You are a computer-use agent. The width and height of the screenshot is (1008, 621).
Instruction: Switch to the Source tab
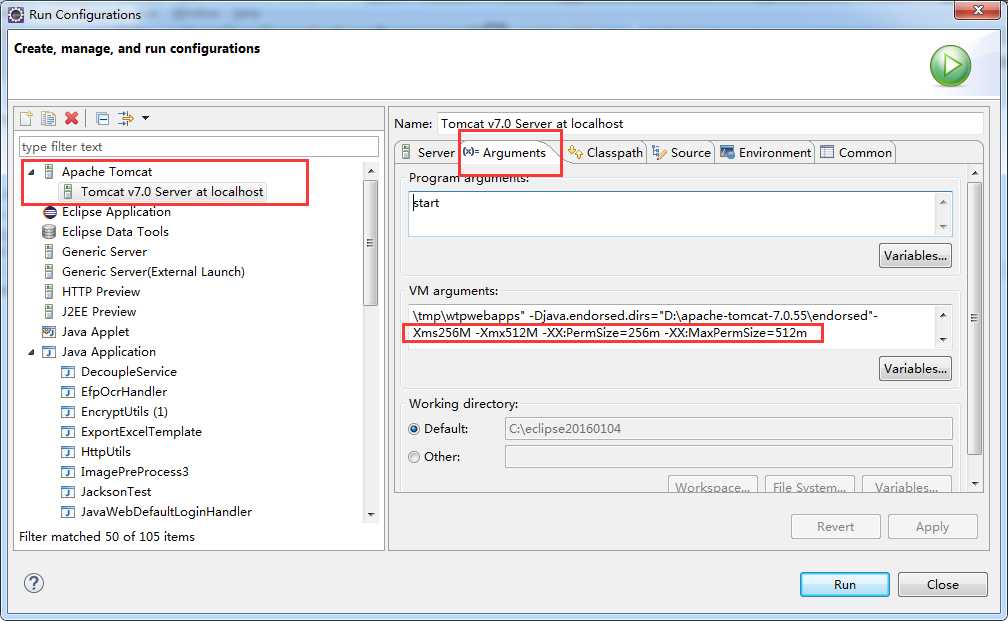681,152
